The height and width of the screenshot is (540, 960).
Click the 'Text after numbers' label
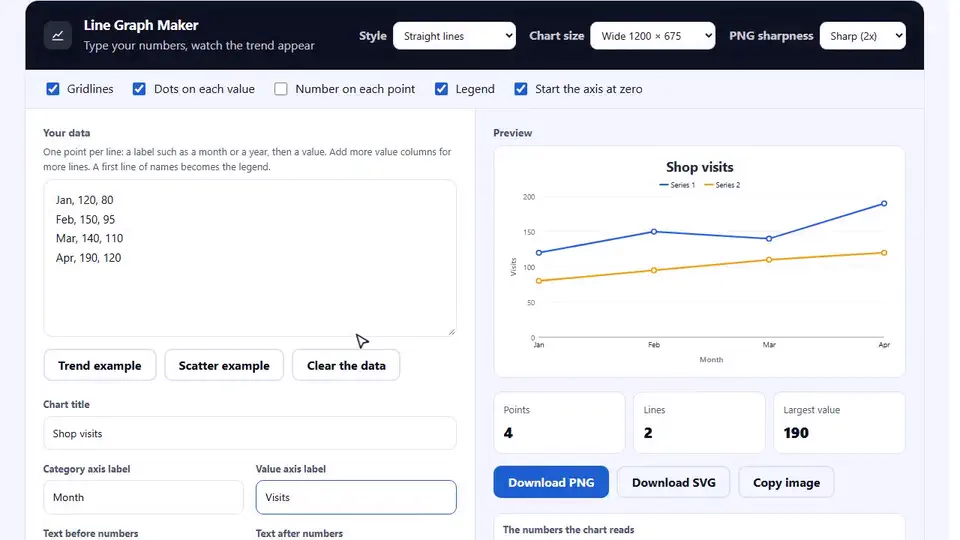click(x=299, y=533)
